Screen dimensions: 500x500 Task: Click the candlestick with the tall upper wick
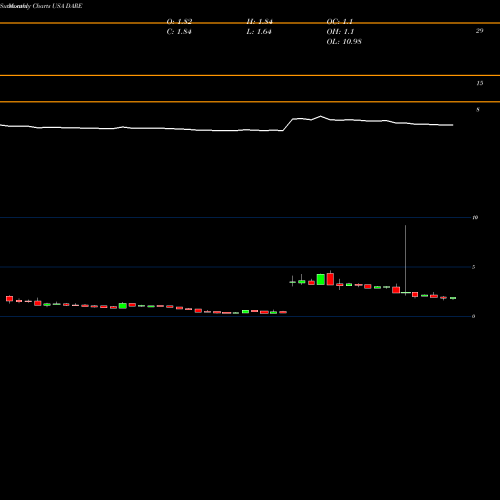click(x=405, y=260)
